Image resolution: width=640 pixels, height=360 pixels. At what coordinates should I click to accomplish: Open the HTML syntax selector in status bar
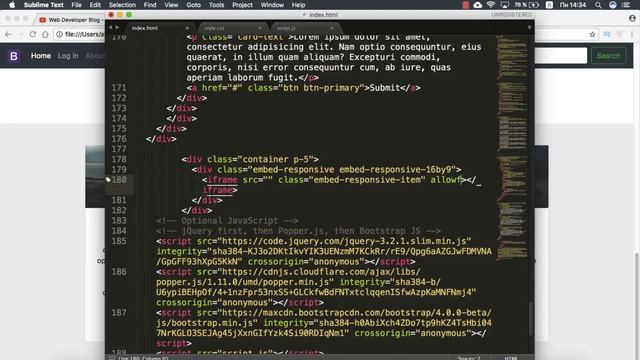pyautogui.click(x=511, y=358)
